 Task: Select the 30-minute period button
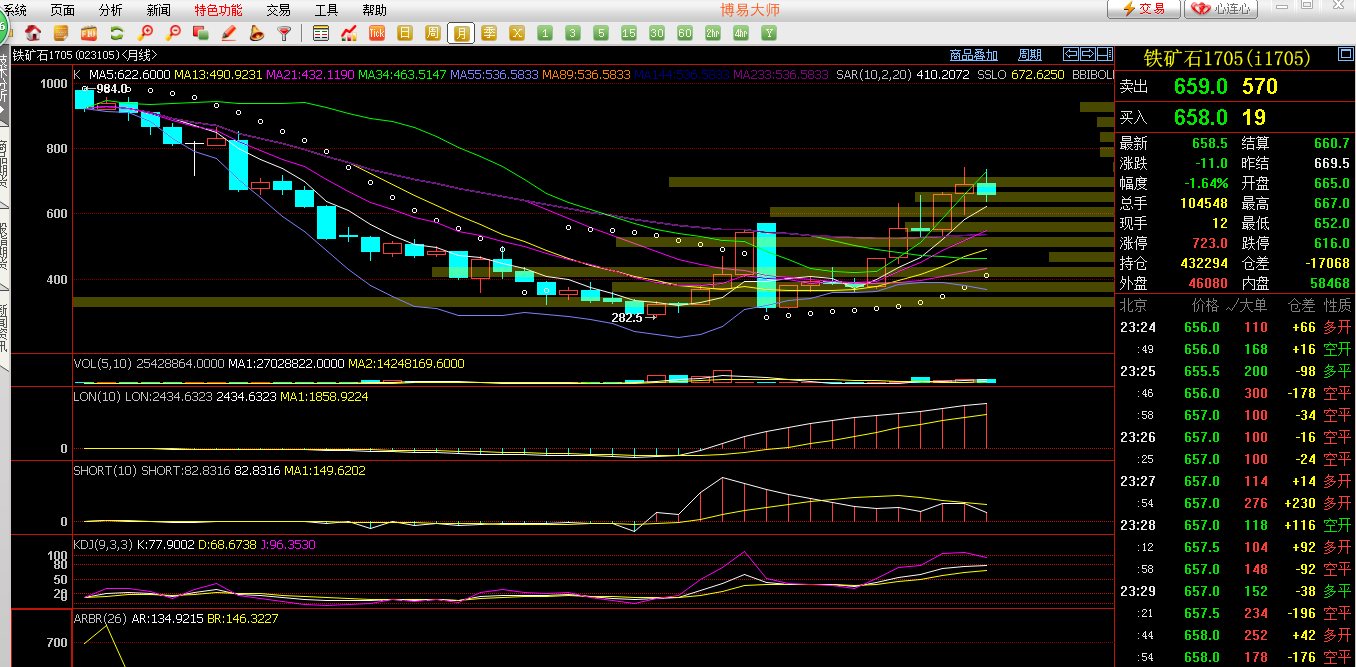pos(657,33)
